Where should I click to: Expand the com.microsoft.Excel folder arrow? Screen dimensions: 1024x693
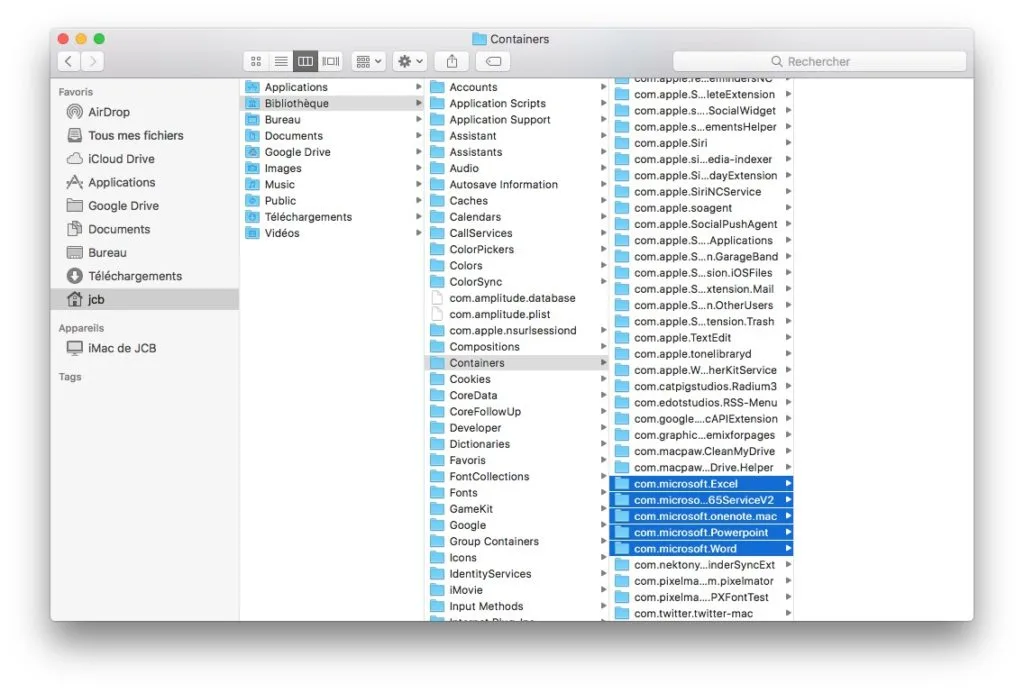pos(788,484)
